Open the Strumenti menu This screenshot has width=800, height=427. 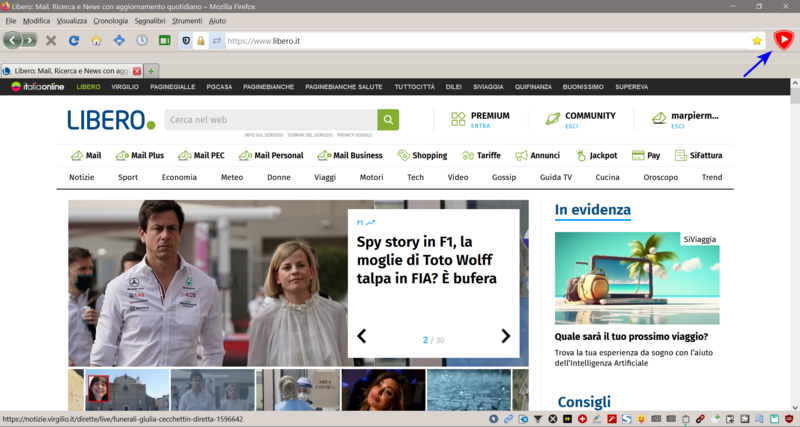[187, 21]
